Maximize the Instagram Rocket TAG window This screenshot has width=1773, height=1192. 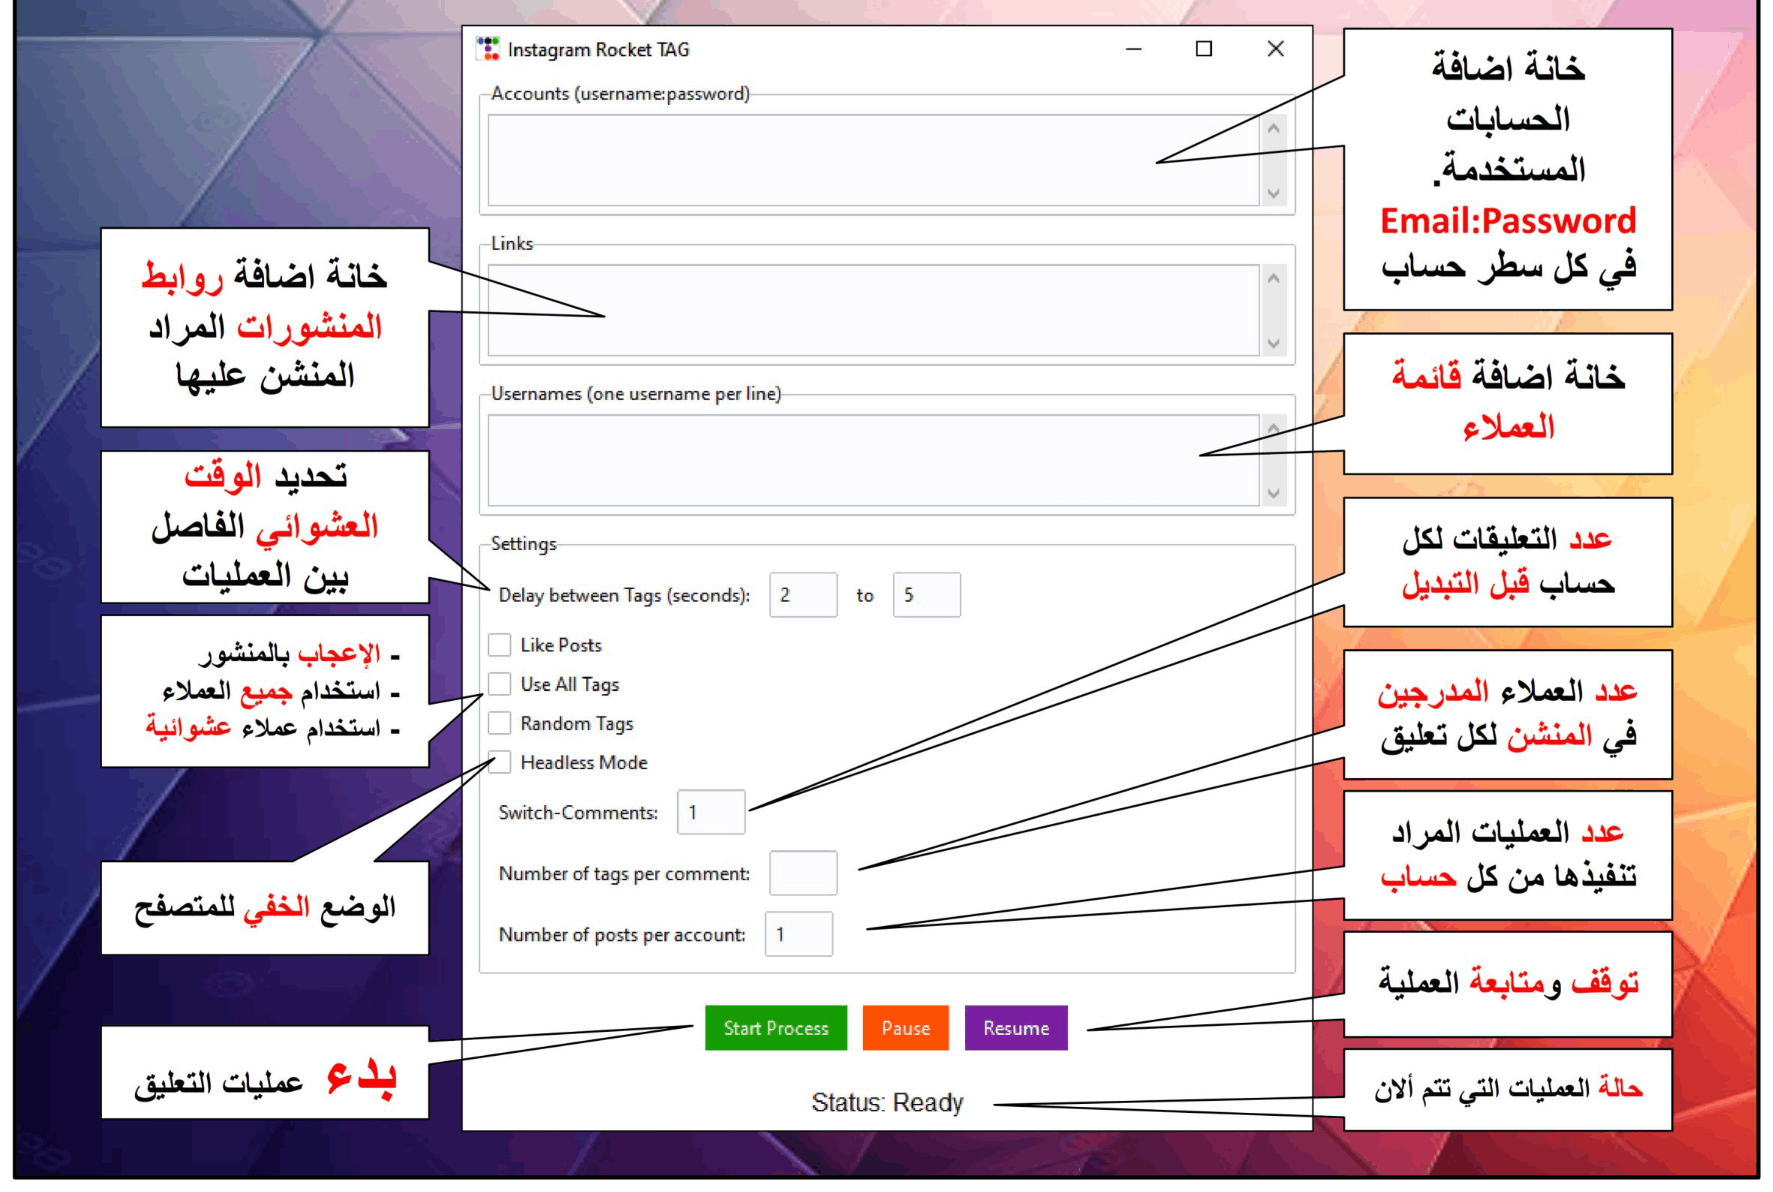[x=1204, y=49]
